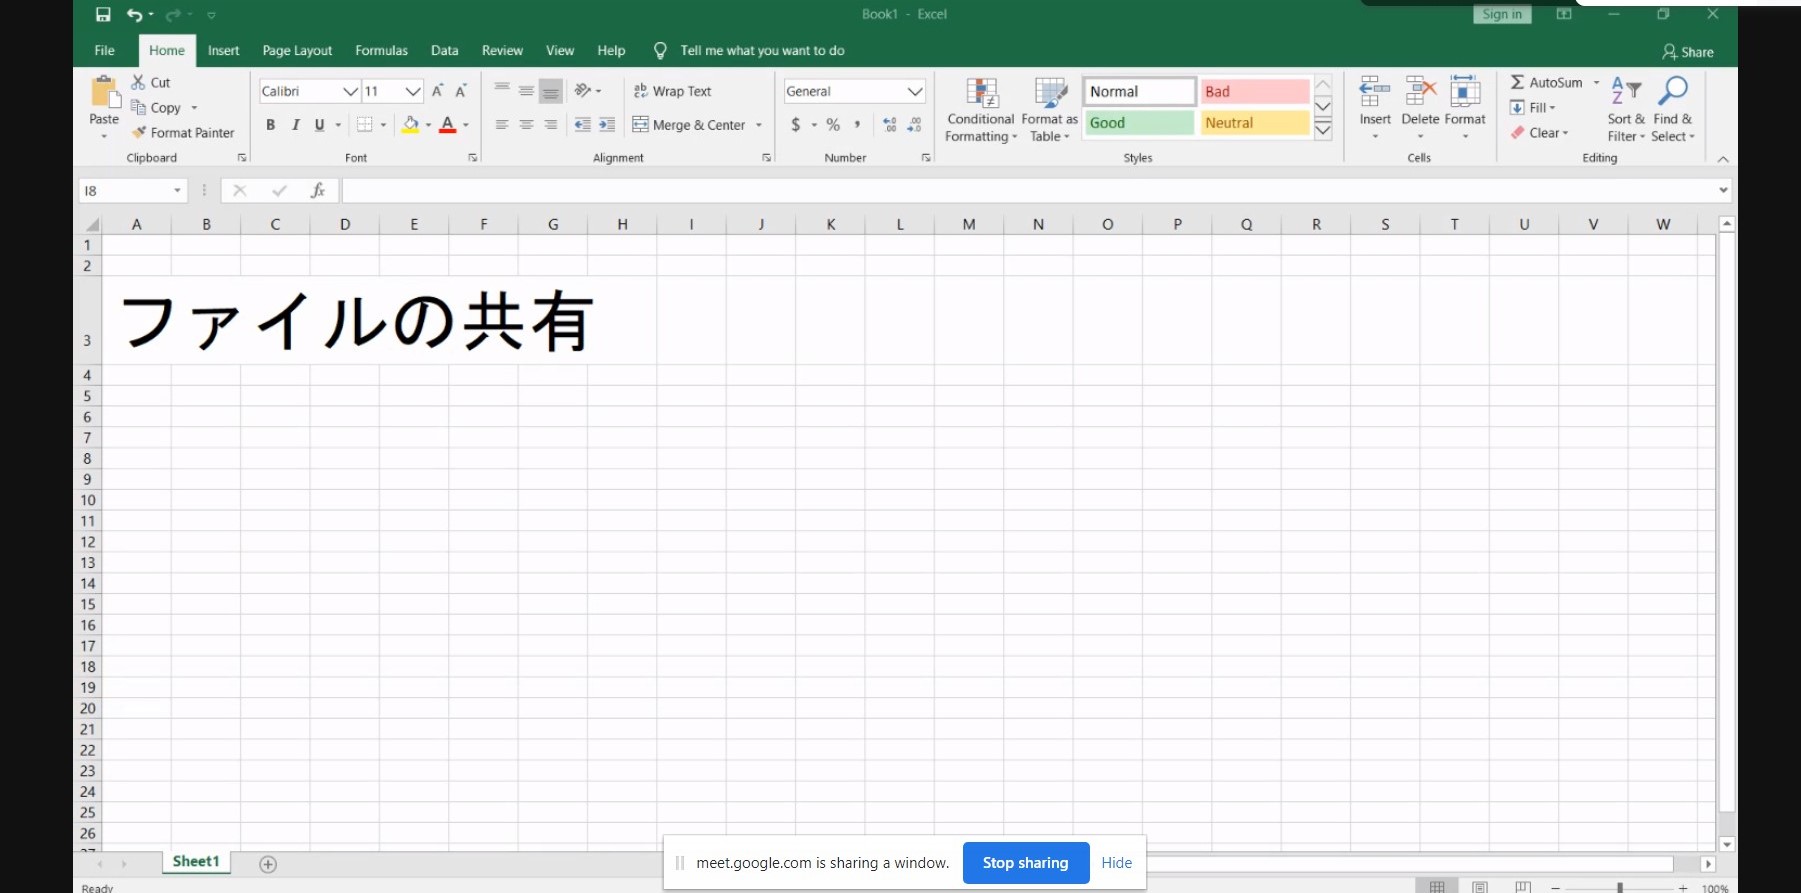Apply percent style
Image resolution: width=1801 pixels, height=893 pixels.
833,125
